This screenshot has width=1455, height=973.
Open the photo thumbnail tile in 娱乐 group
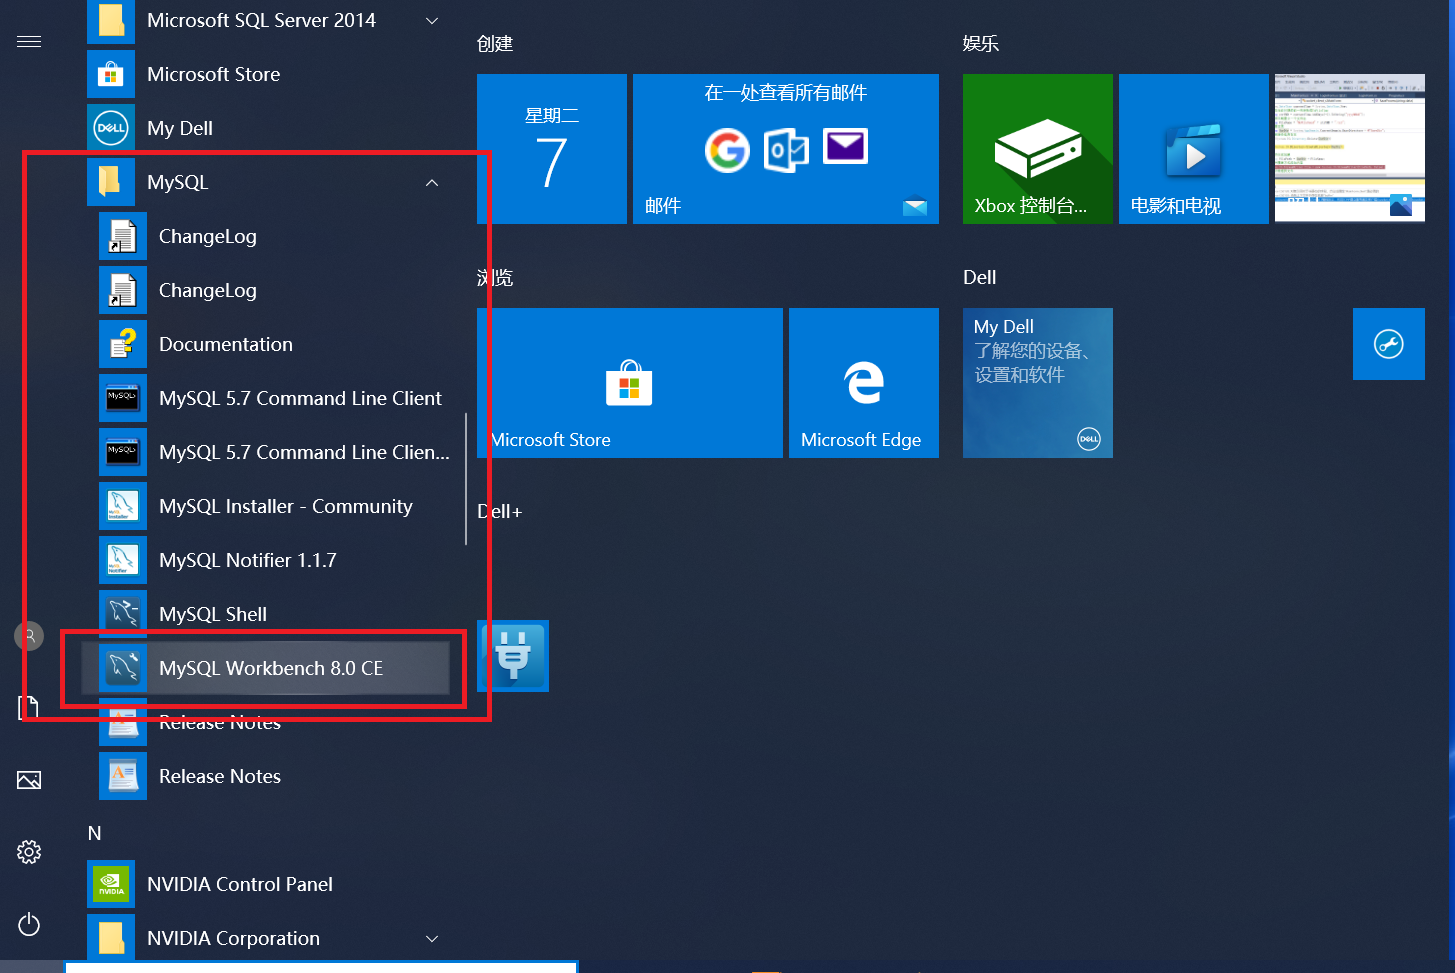tap(1350, 149)
